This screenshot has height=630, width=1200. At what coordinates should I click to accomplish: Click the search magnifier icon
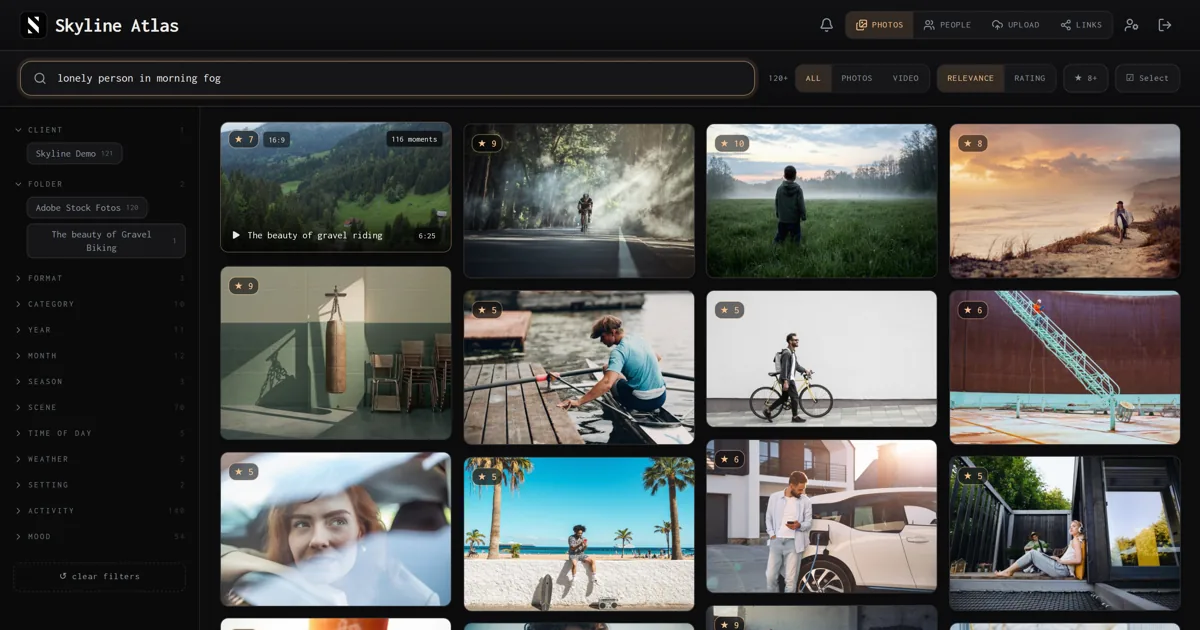(40, 78)
